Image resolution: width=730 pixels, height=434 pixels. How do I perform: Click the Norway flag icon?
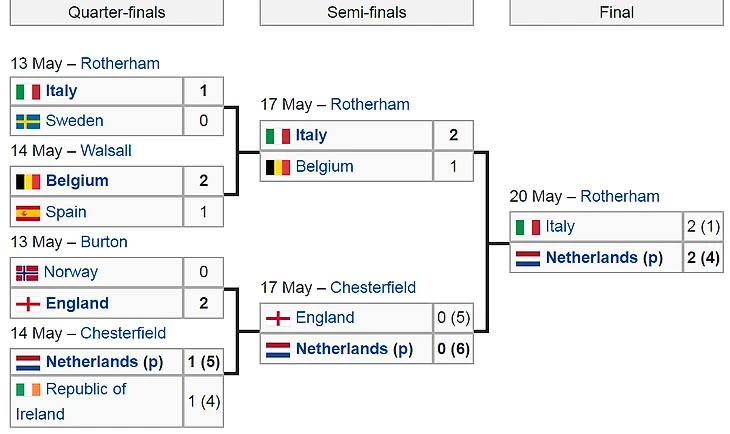coord(28,272)
